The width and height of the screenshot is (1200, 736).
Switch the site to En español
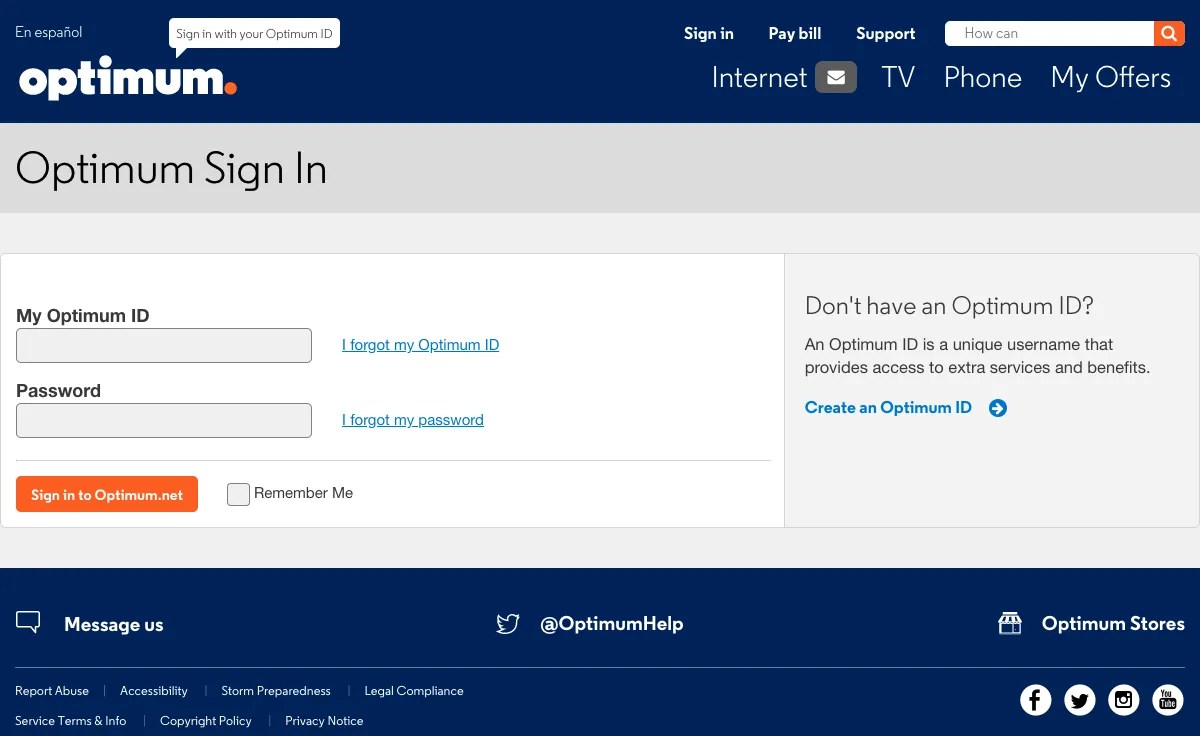48,32
